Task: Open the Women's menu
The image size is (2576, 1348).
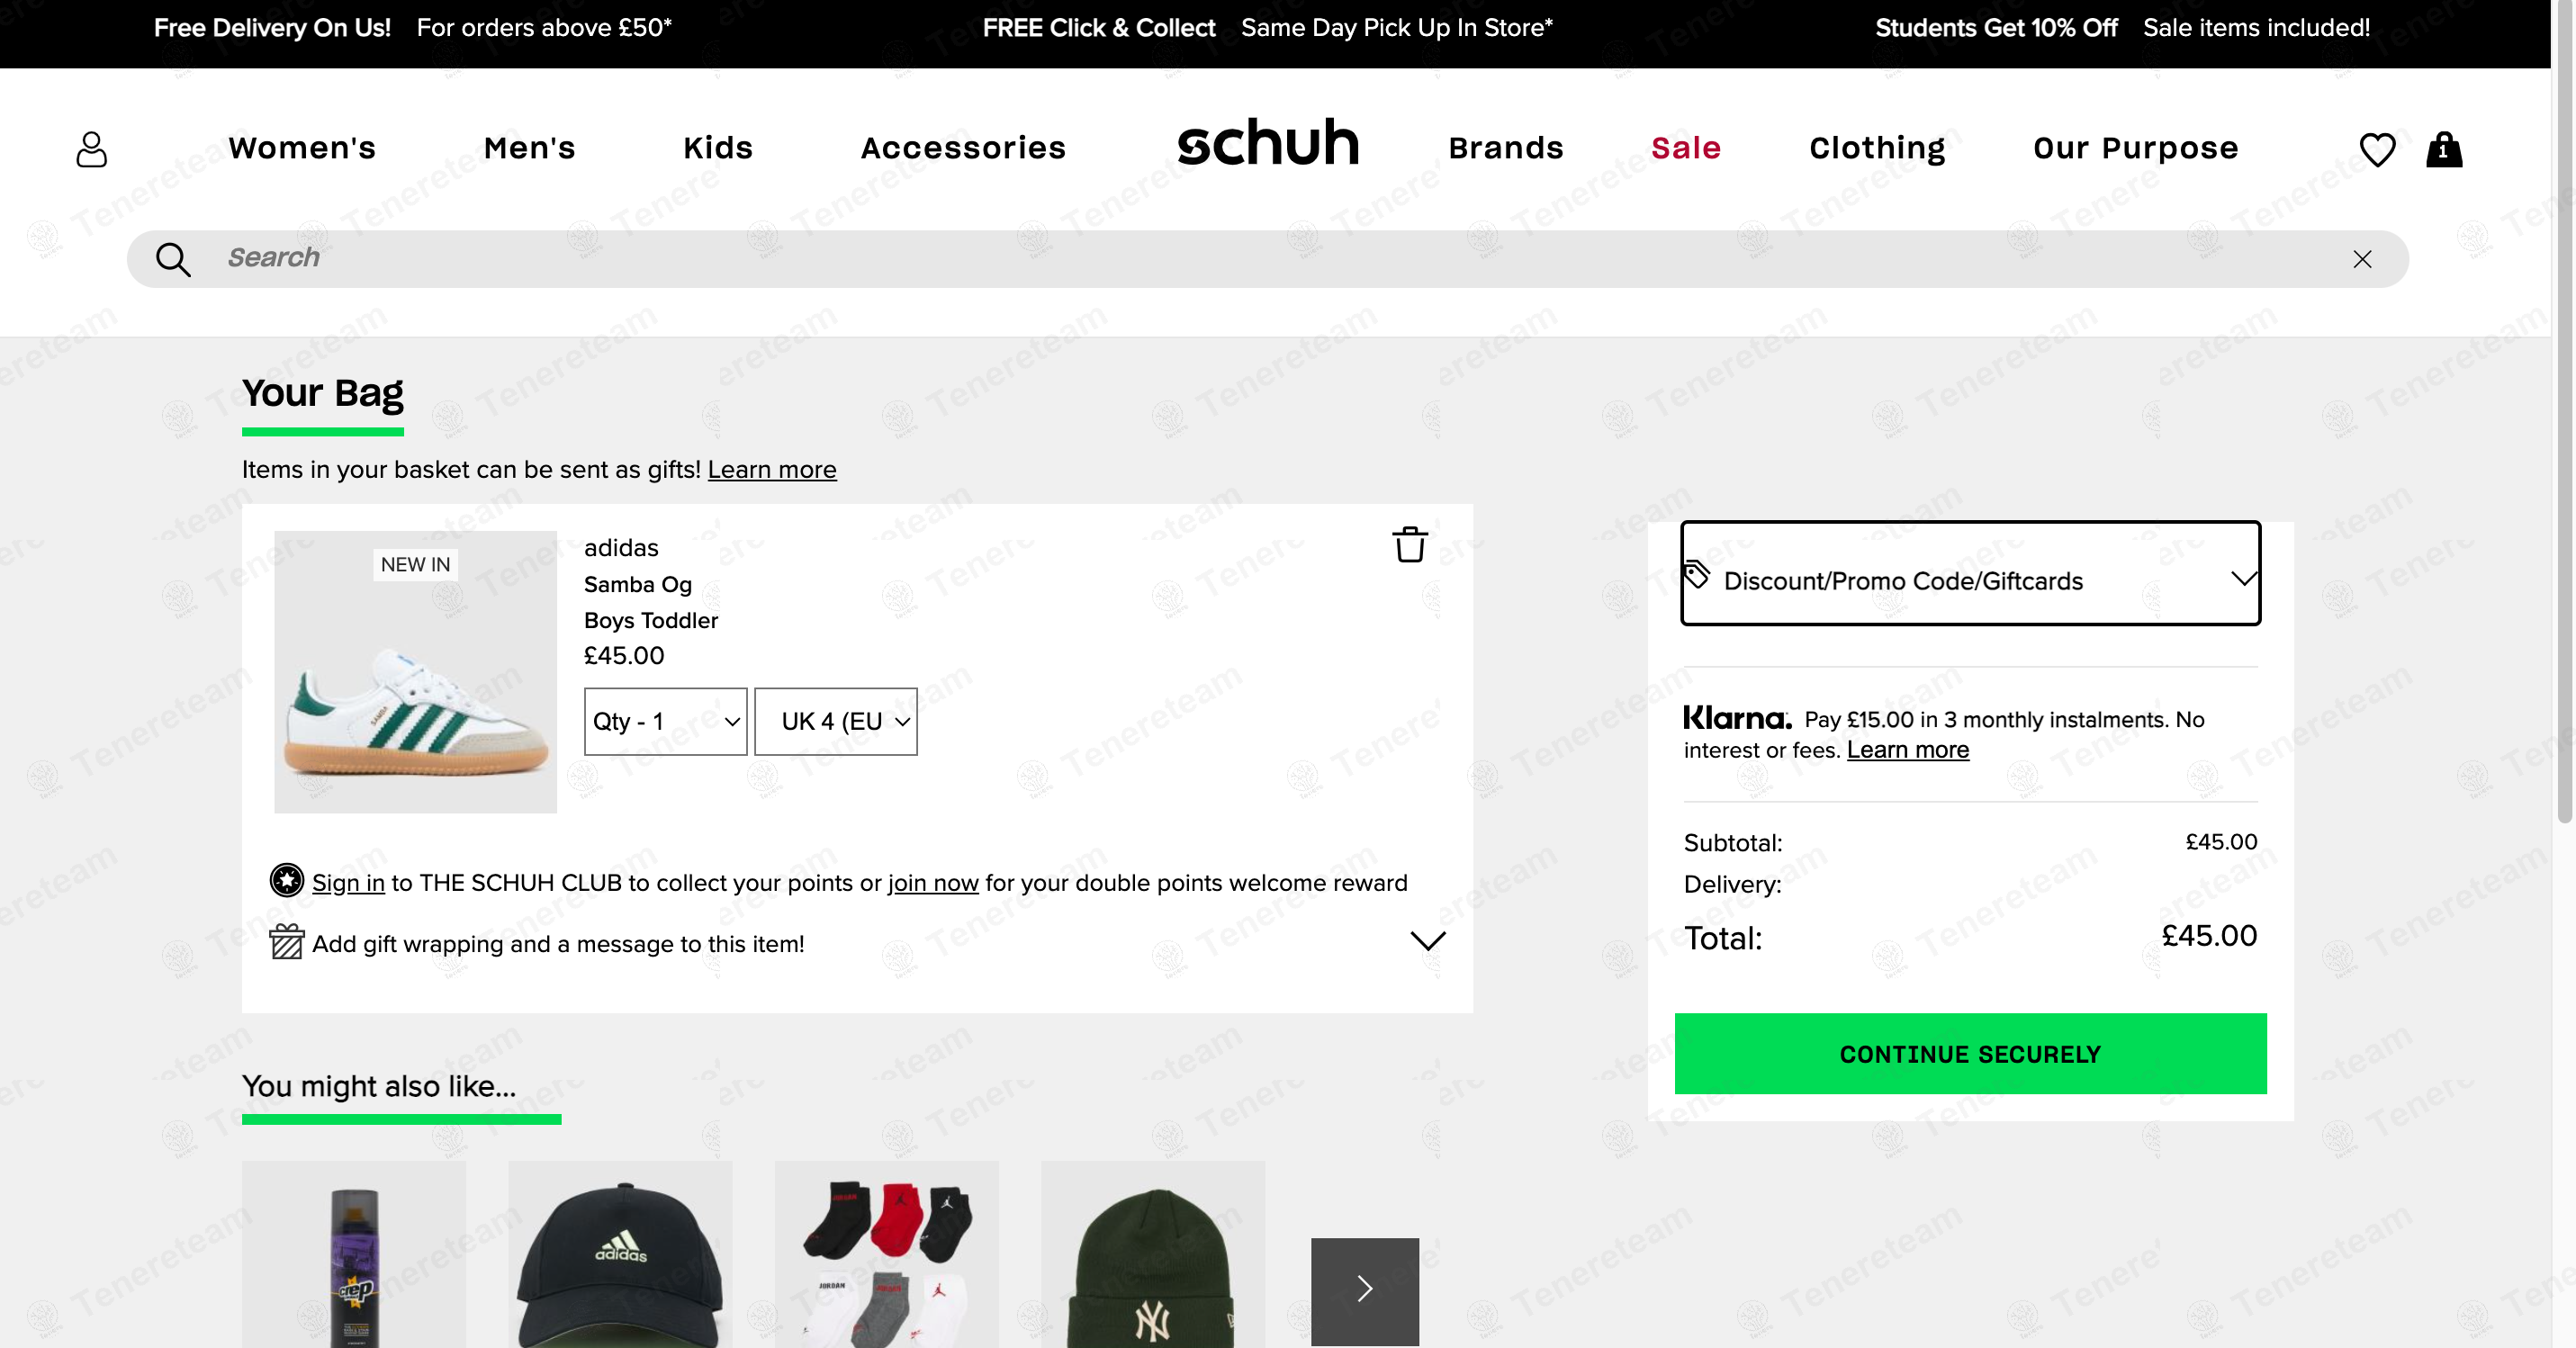Action: [x=302, y=148]
